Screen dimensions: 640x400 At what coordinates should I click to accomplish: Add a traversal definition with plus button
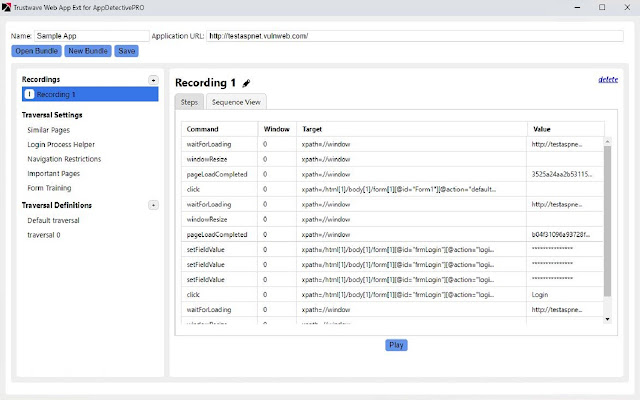click(x=153, y=205)
